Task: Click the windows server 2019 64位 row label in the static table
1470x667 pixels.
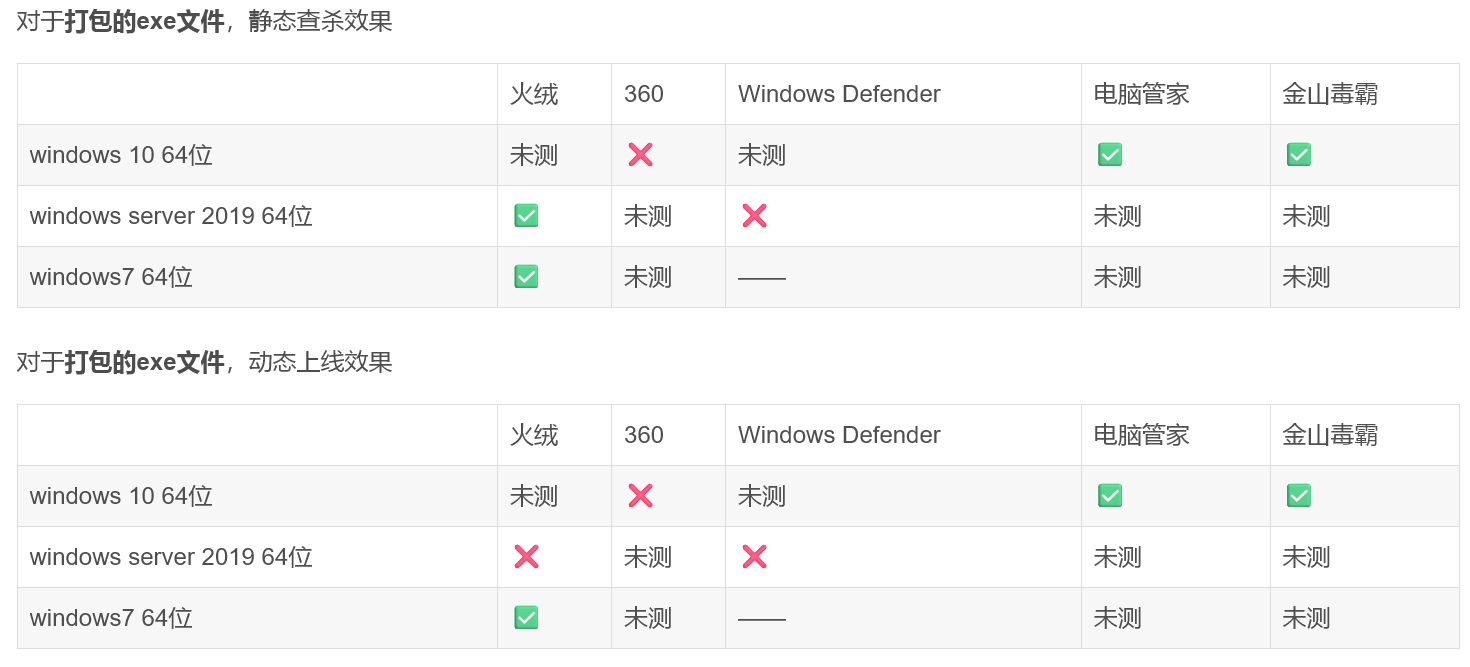Action: 171,216
